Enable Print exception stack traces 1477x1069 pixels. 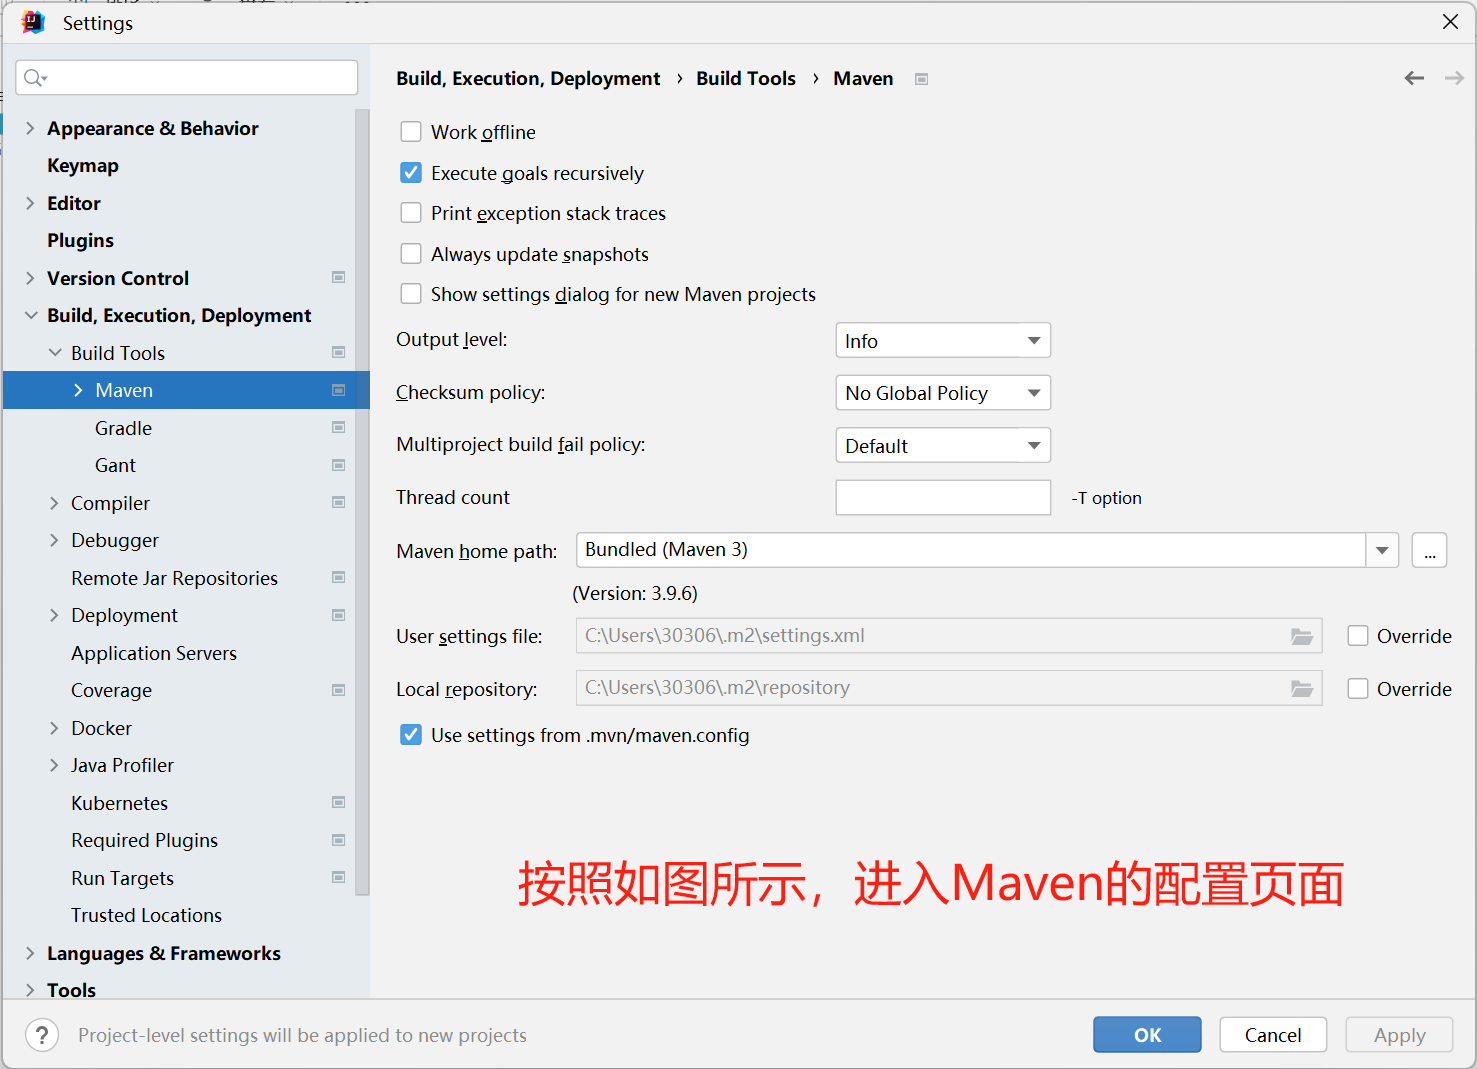pyautogui.click(x=411, y=213)
